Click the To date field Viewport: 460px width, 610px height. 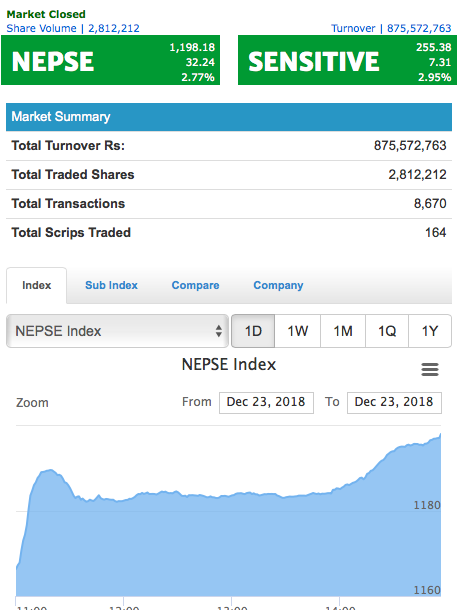(x=394, y=403)
